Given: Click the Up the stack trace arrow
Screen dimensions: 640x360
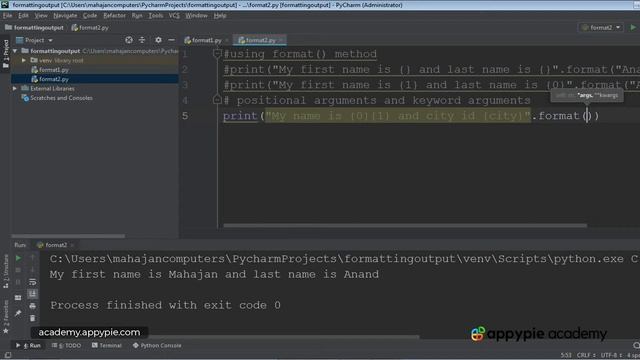Looking at the screenshot, I should pos(33,258).
